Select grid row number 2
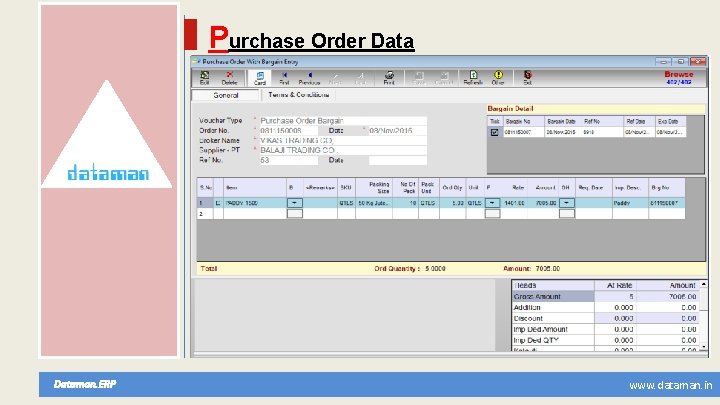720x405 pixels. 205,214
